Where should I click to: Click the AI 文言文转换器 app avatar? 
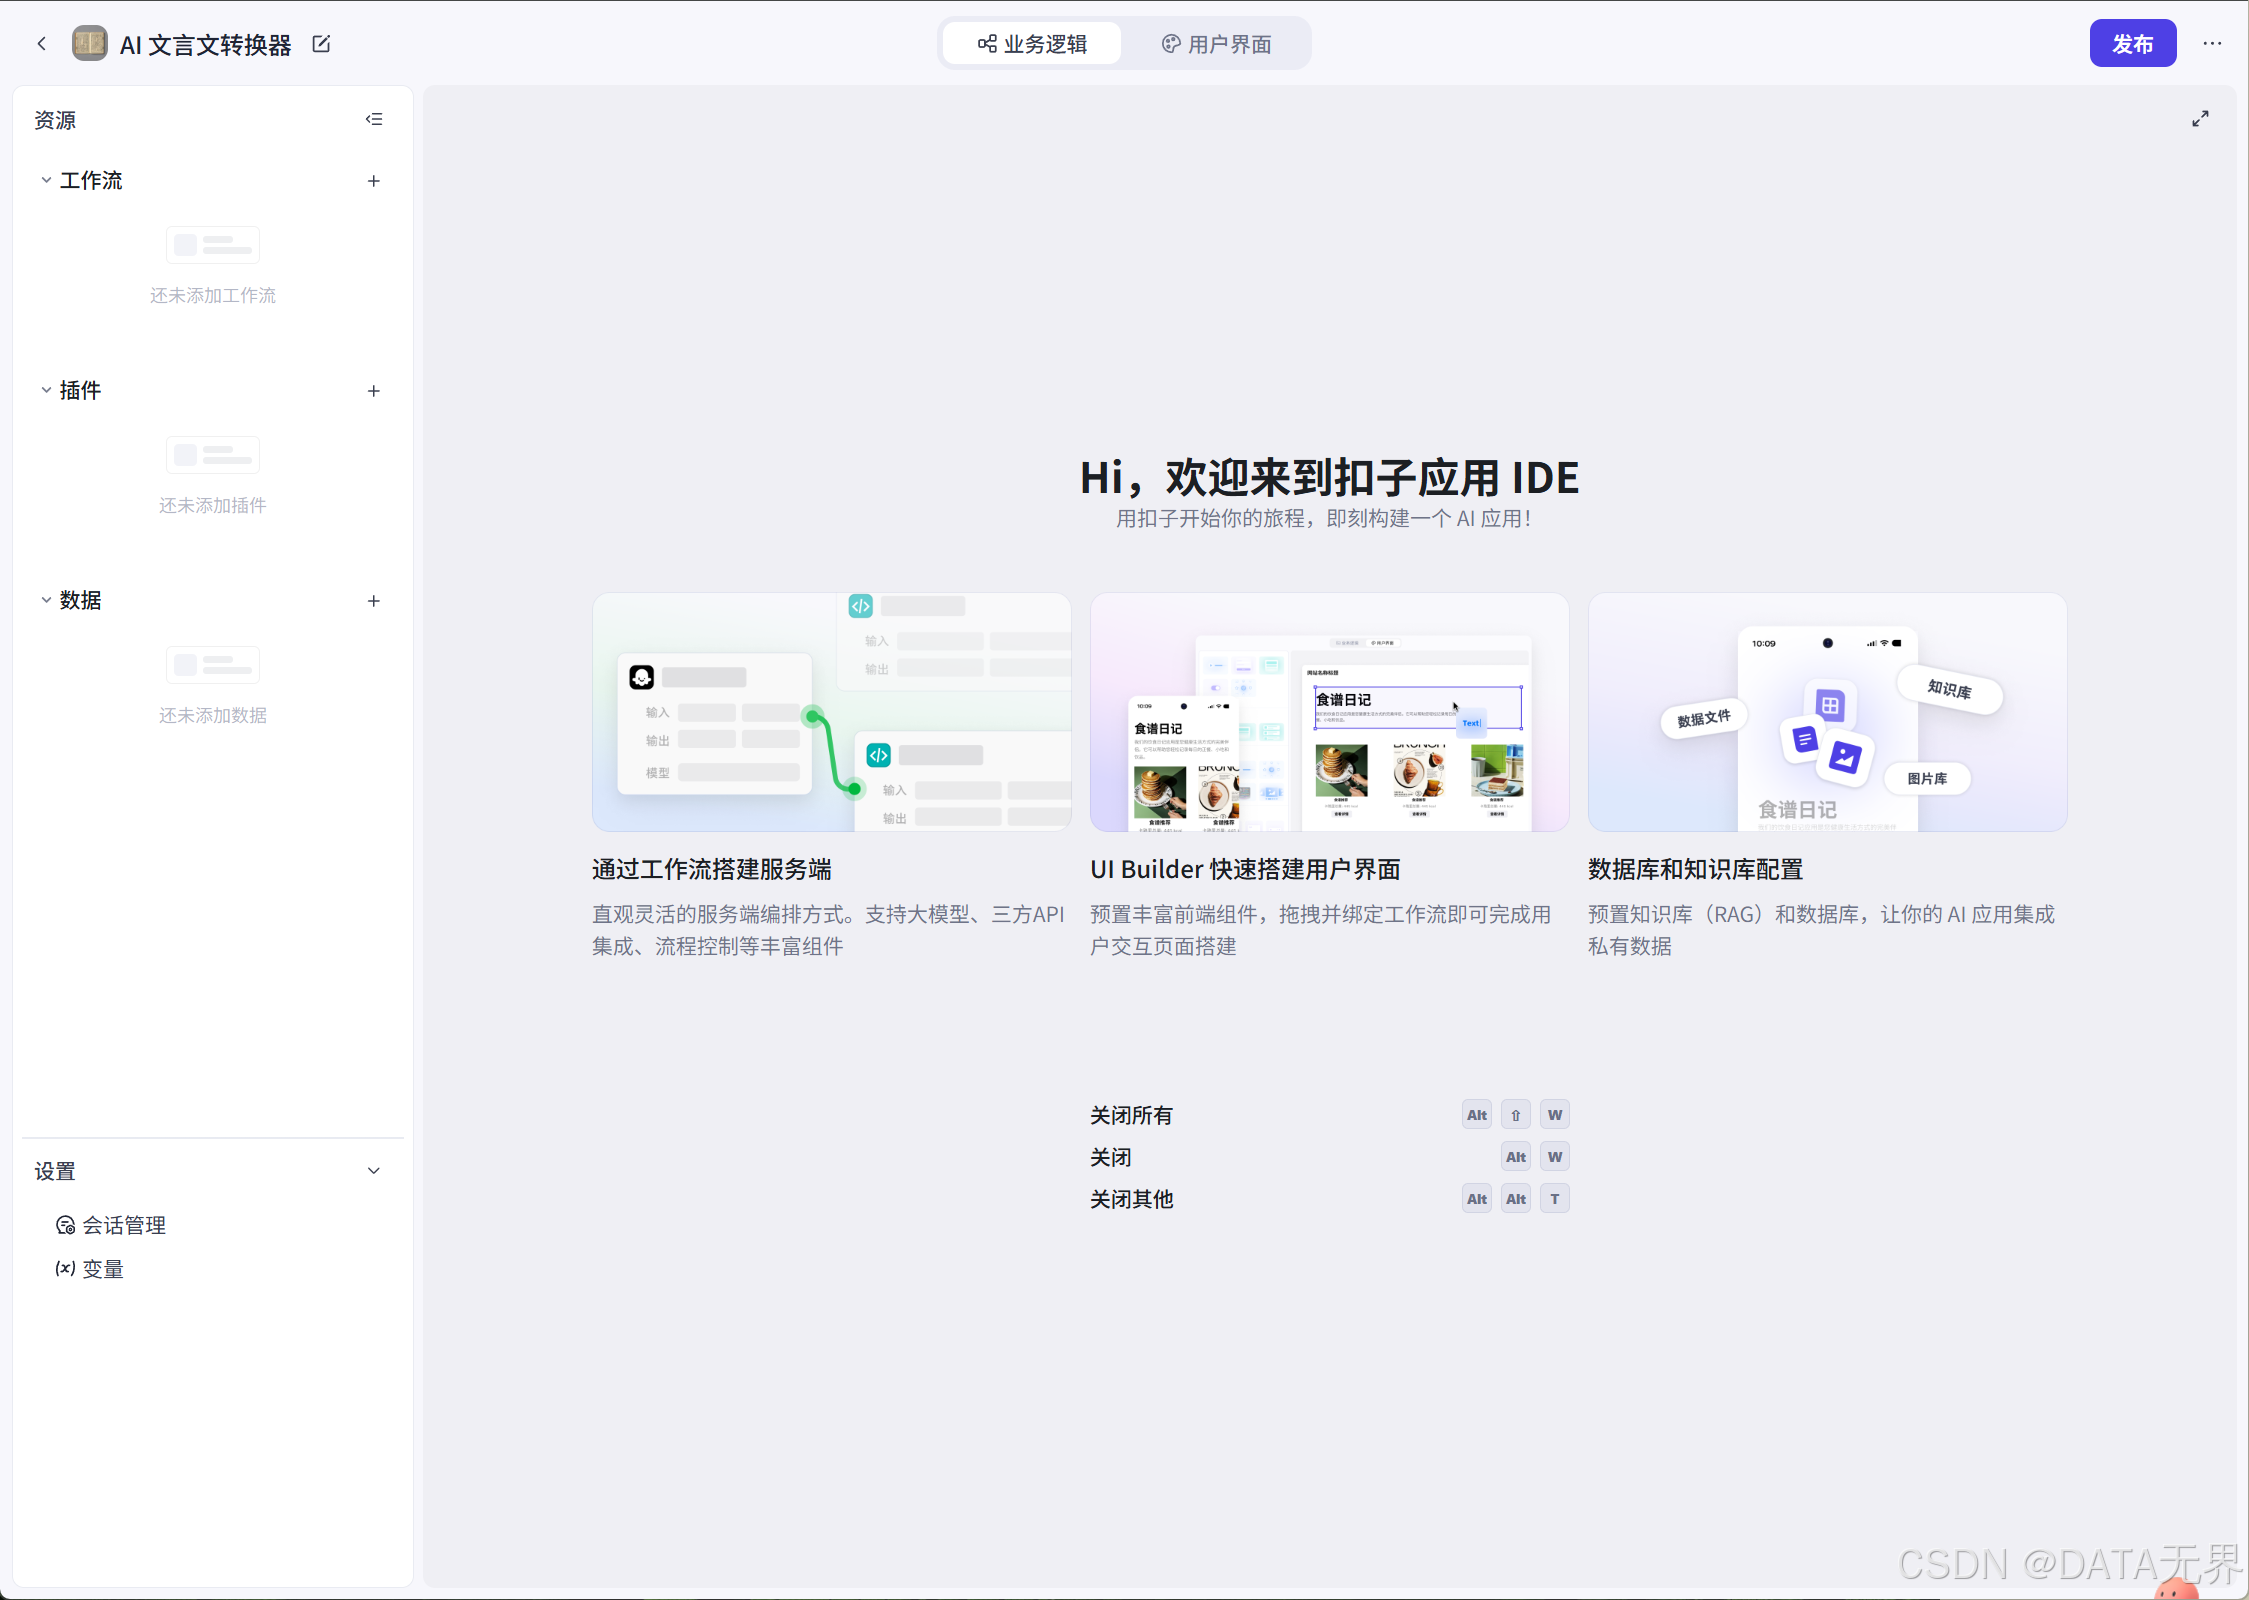coord(90,44)
